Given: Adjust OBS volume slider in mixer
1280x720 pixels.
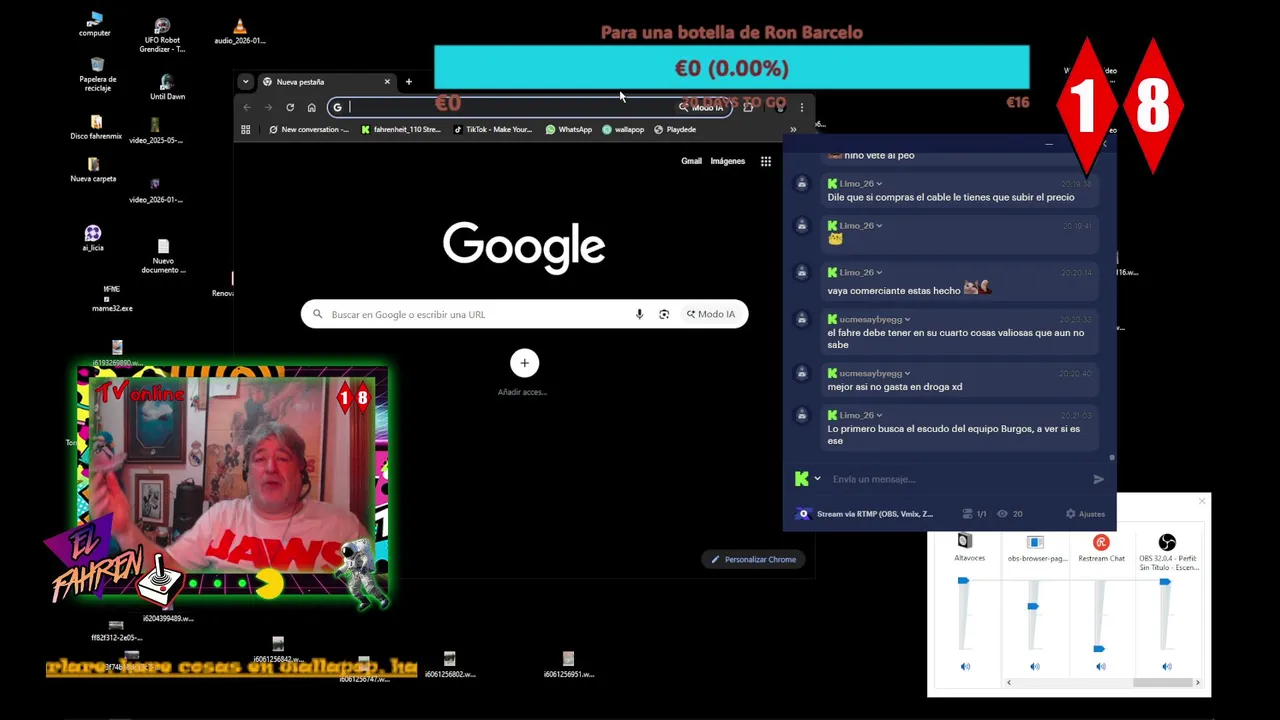Looking at the screenshot, I should point(1165,581).
